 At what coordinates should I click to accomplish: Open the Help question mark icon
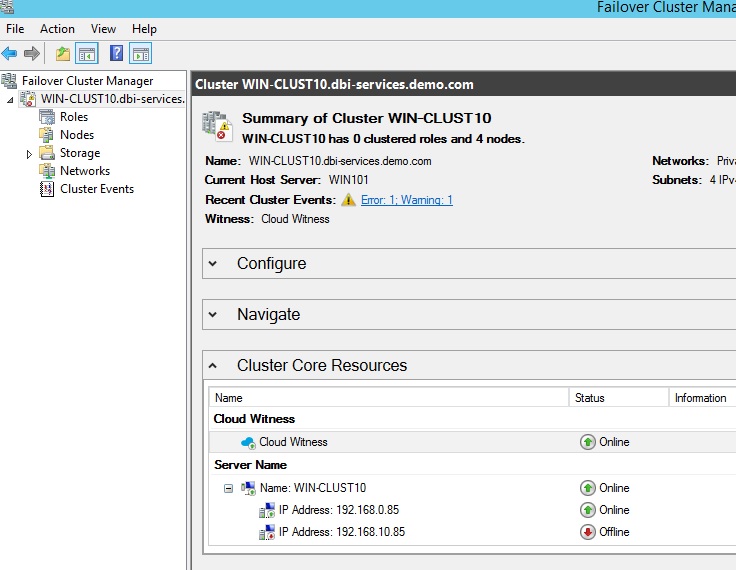[116, 53]
